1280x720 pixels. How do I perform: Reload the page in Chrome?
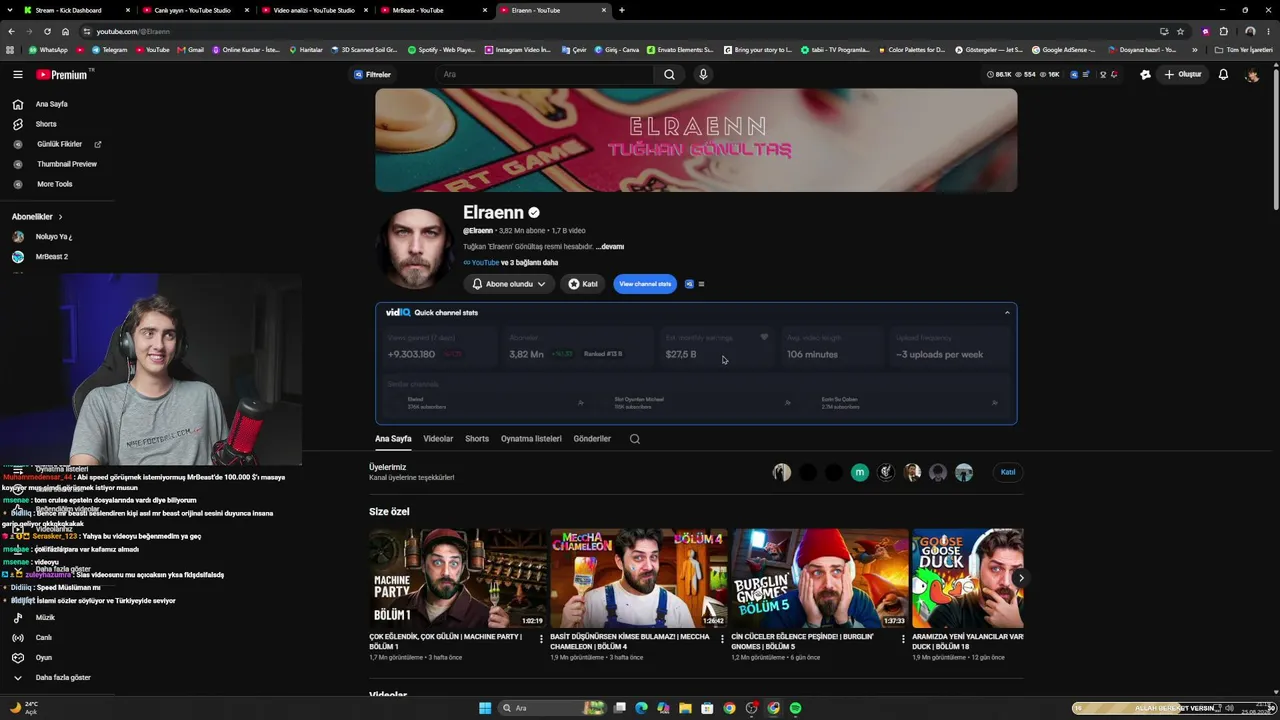(x=47, y=31)
